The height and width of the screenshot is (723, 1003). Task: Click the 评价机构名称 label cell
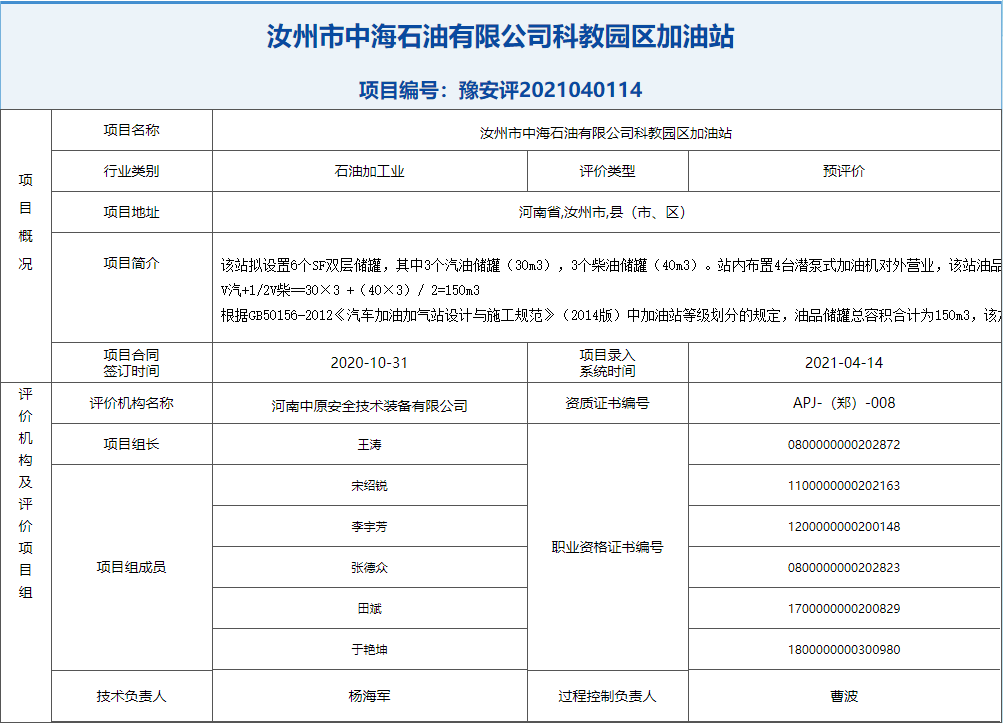(132, 403)
